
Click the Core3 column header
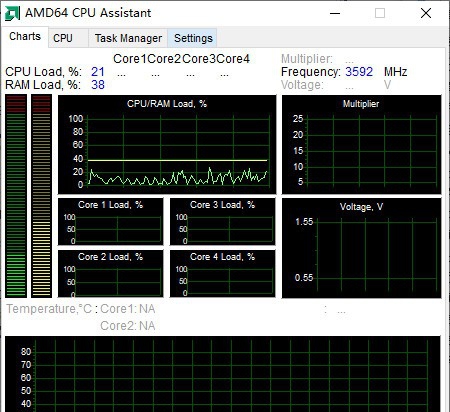(x=199, y=59)
